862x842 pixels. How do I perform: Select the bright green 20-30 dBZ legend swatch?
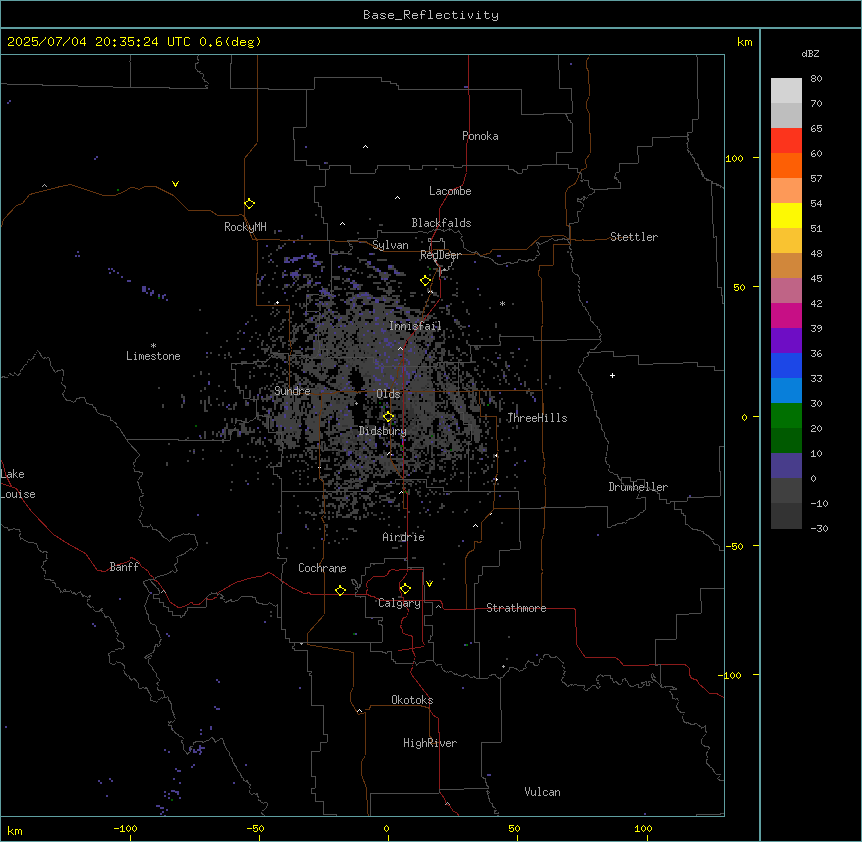[786, 416]
